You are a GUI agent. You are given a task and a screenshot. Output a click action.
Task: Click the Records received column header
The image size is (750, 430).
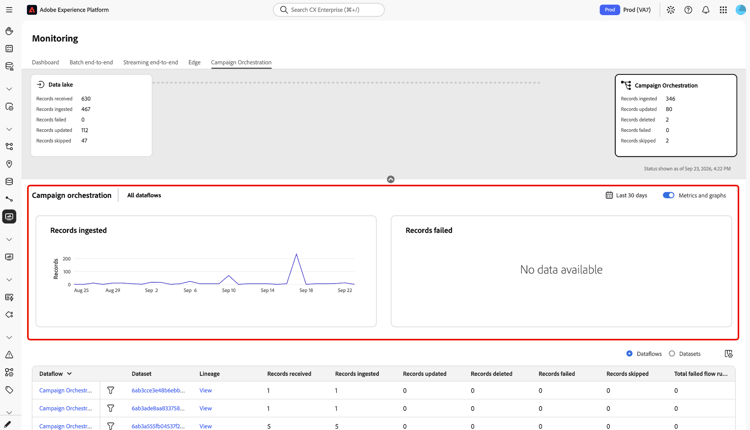[x=289, y=374]
